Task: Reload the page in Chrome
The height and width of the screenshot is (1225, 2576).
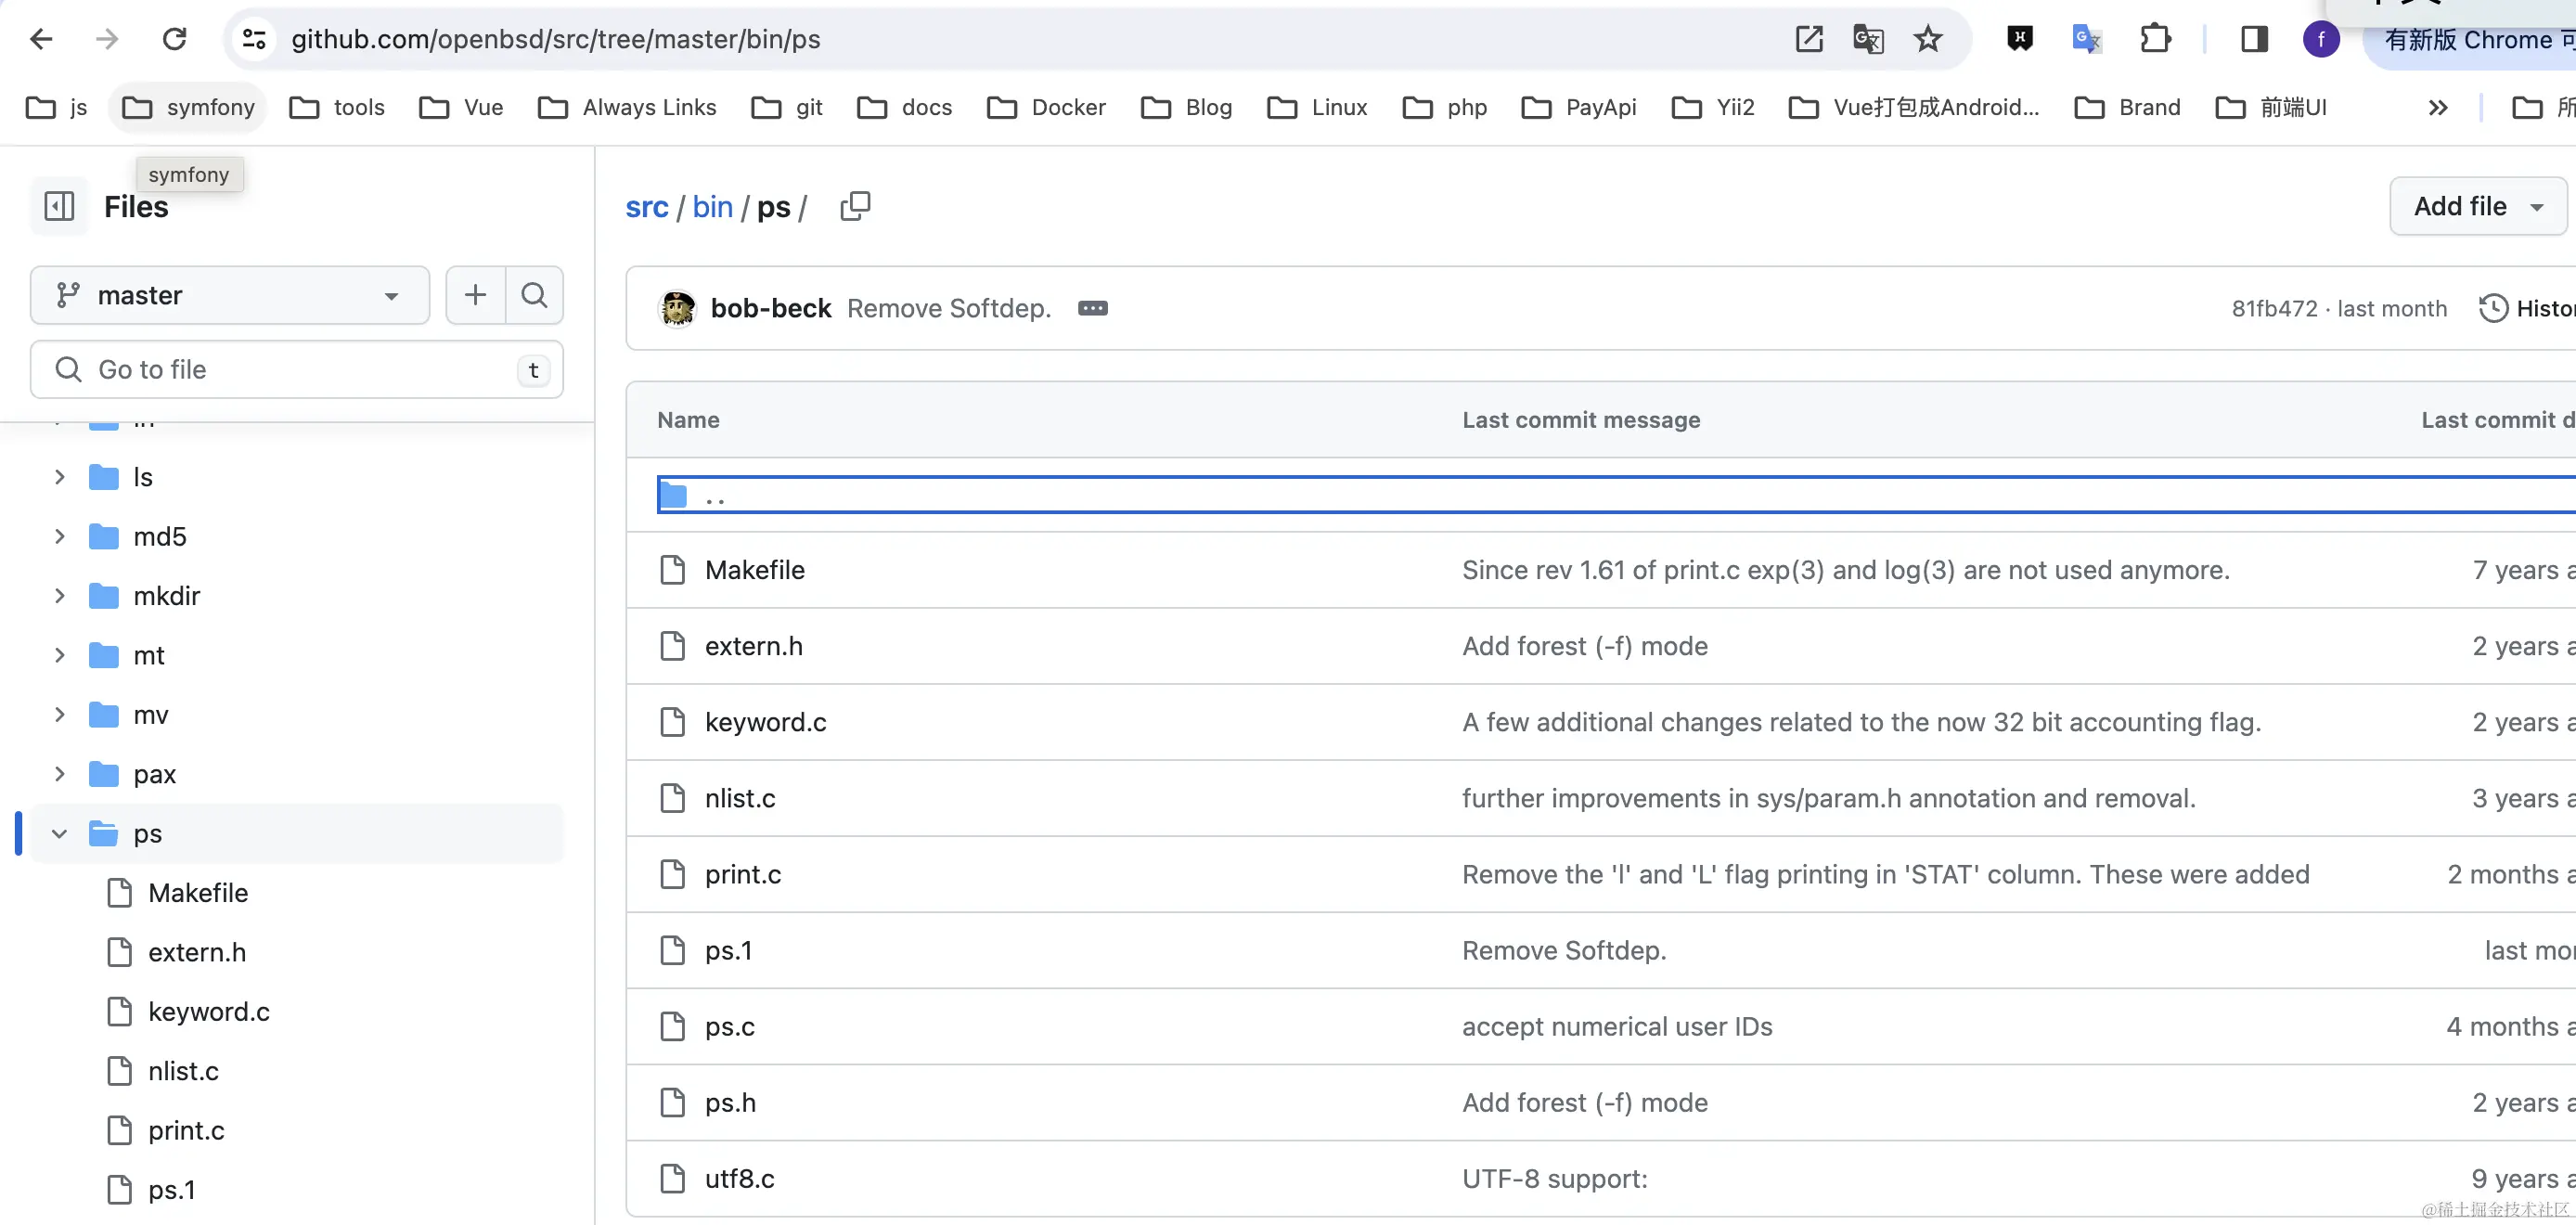Action: (x=175, y=39)
